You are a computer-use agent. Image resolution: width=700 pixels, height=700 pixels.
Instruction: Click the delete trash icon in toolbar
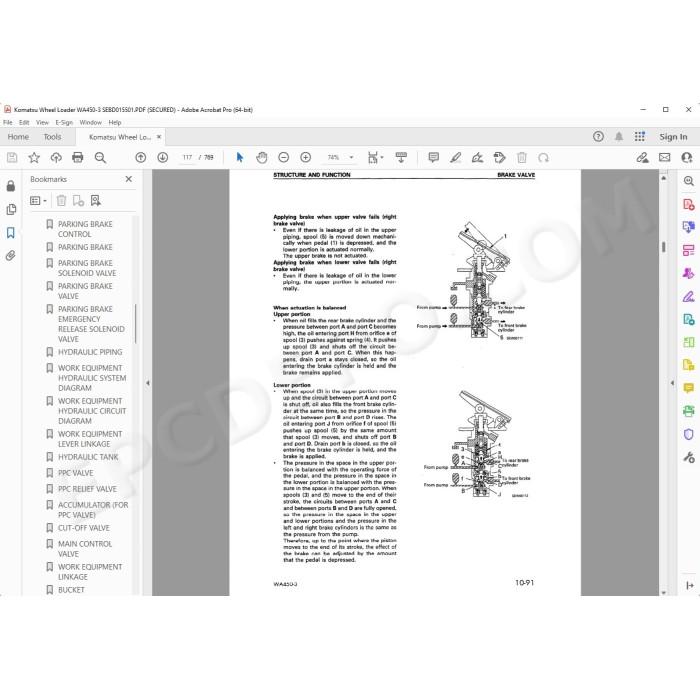tap(521, 158)
